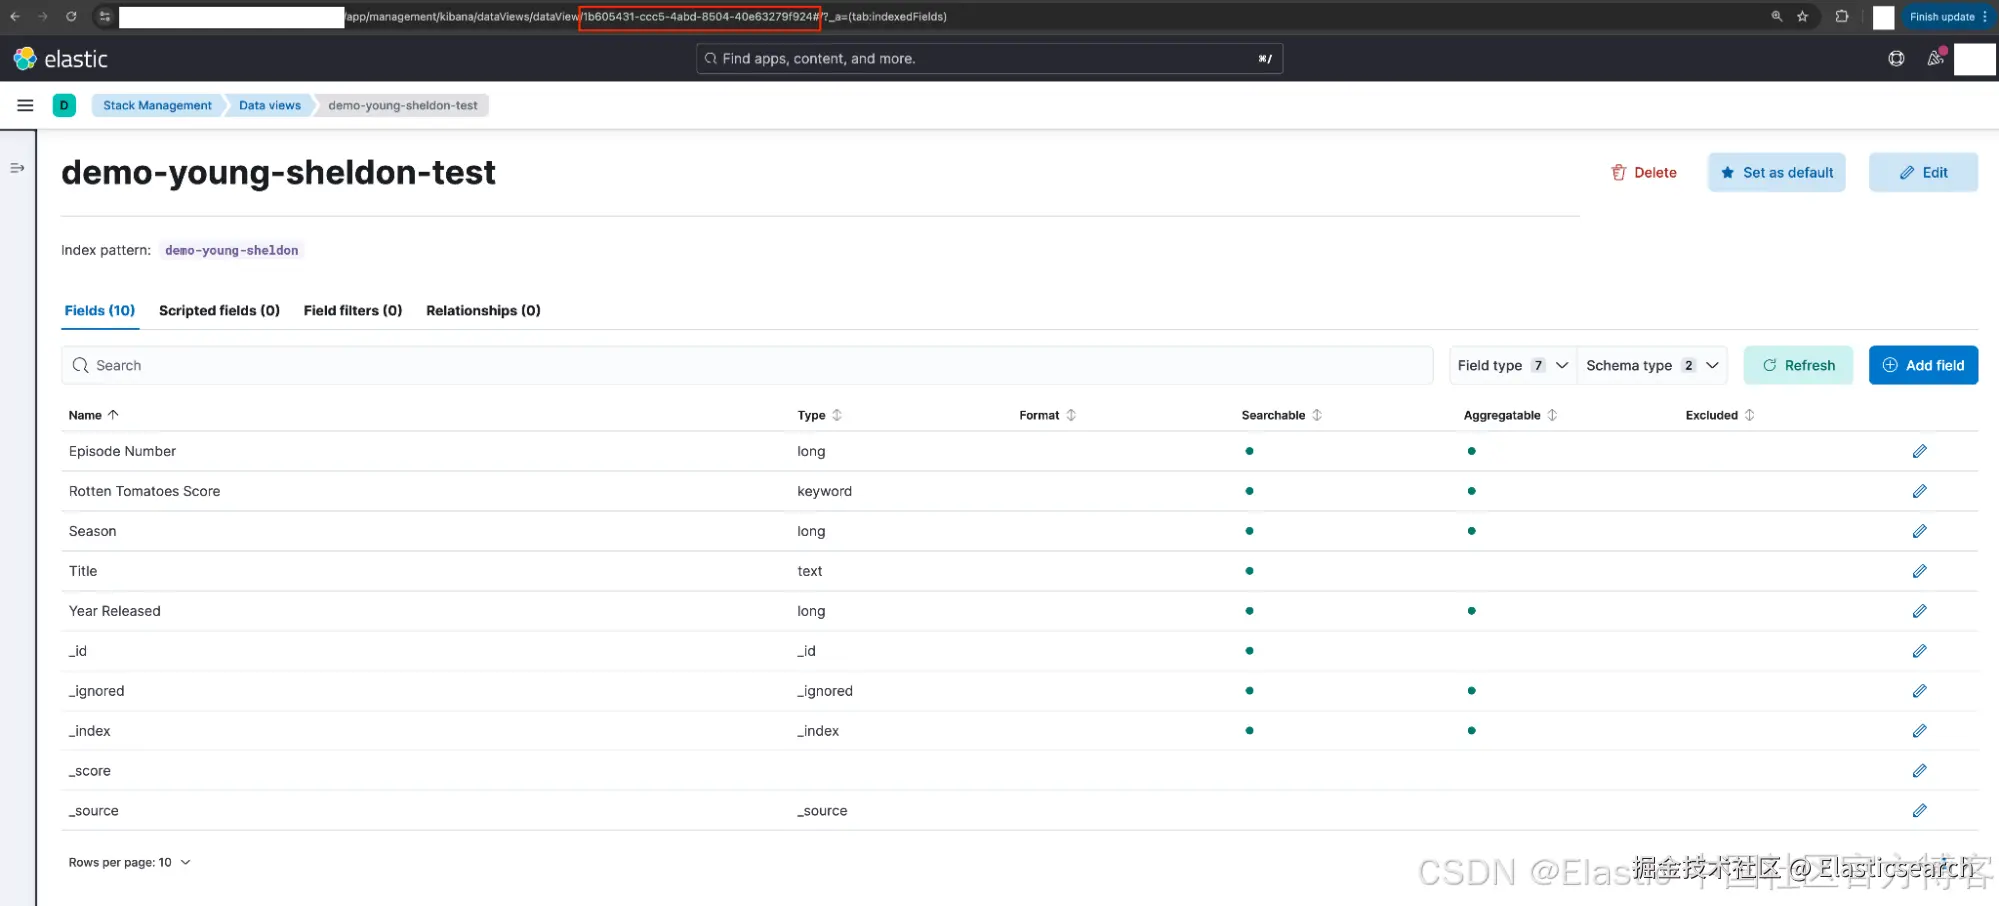The height and width of the screenshot is (906, 1999).
Task: Bookmark this page with star icon
Action: click(1802, 16)
